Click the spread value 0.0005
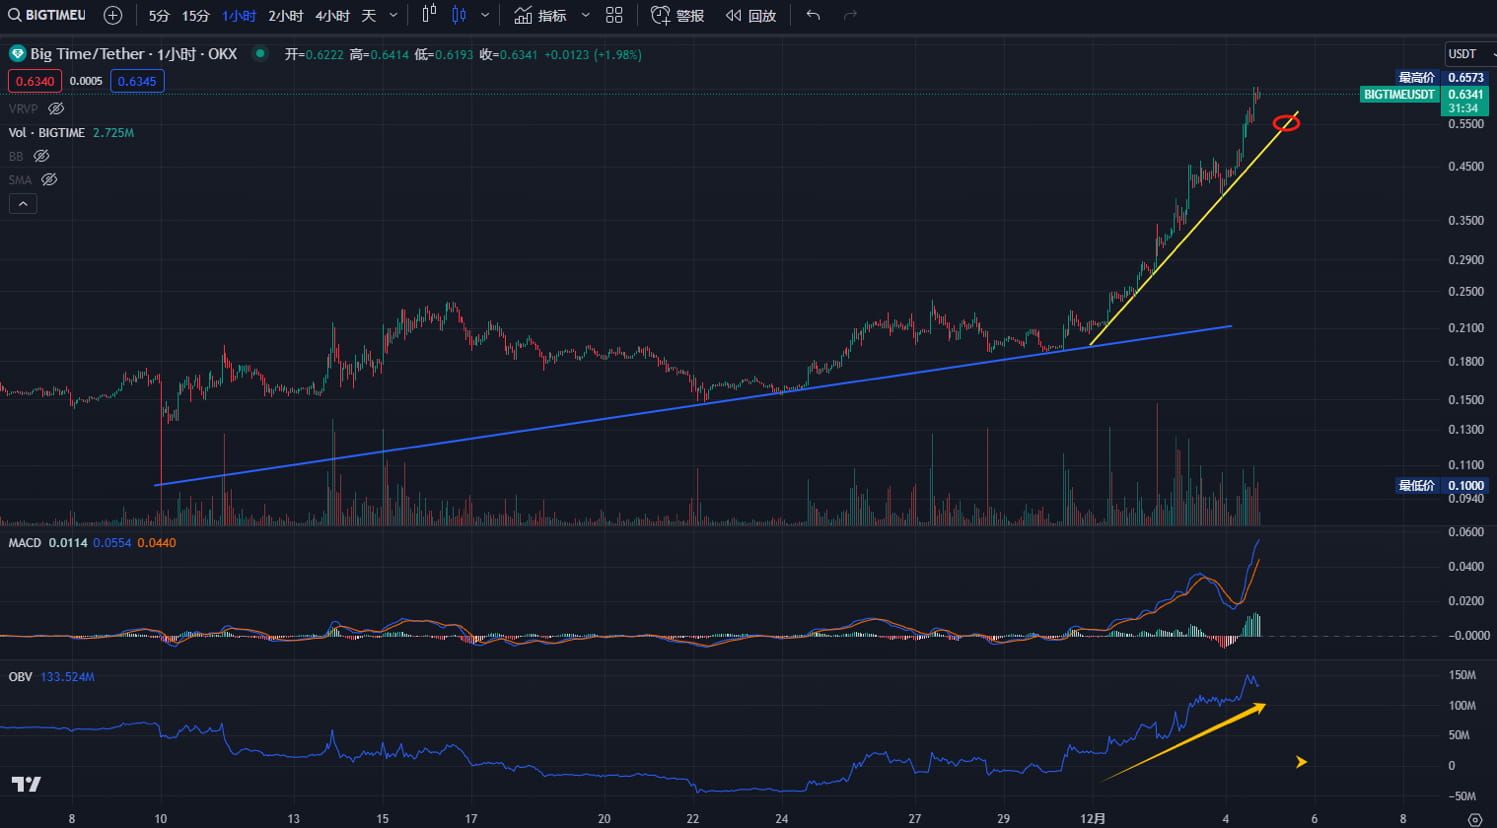The image size is (1497, 828). 86,81
